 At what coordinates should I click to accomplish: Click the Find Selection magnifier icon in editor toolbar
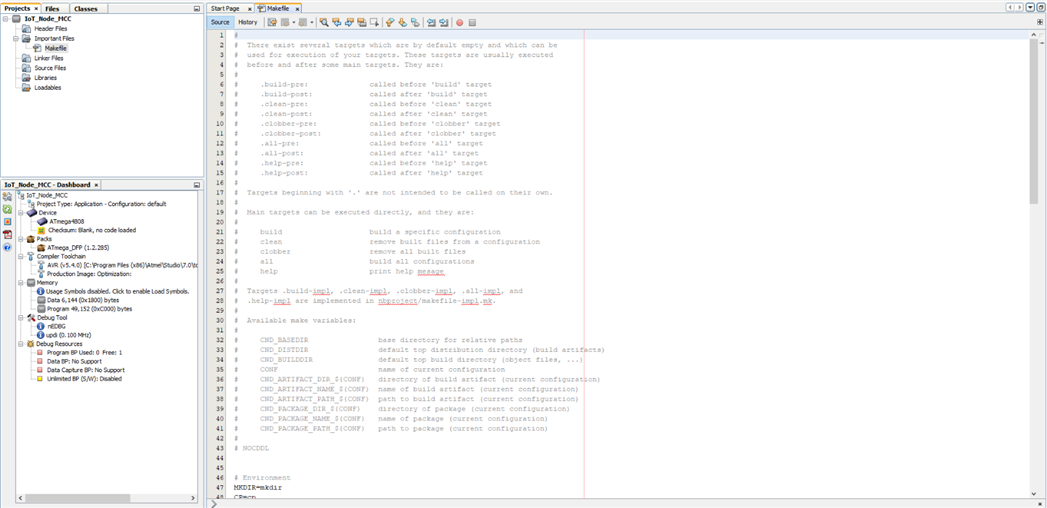[x=323, y=22]
